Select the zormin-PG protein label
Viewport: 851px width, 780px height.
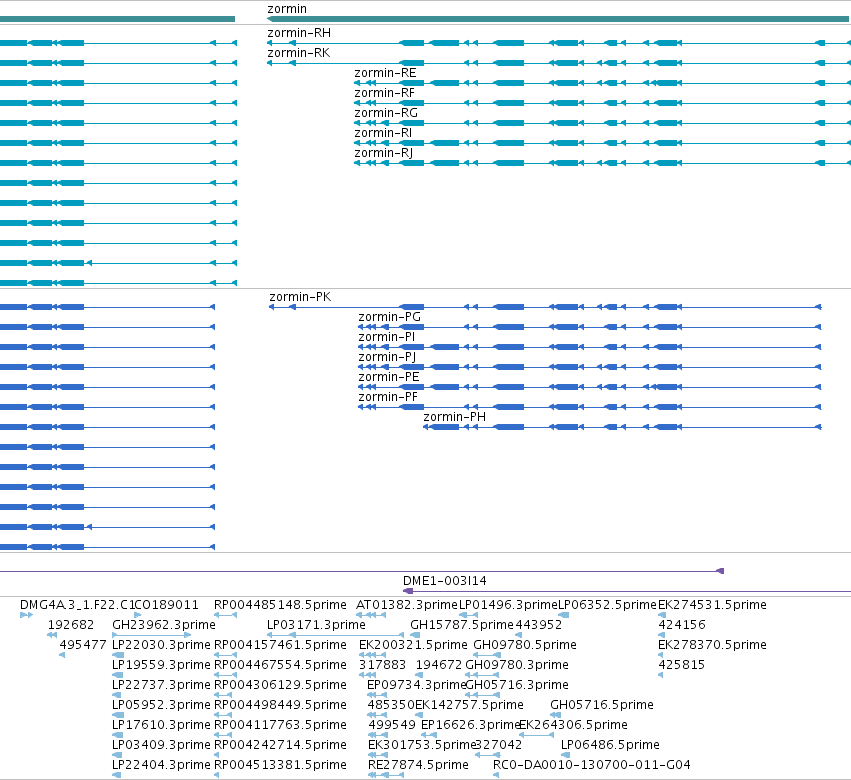coord(390,318)
